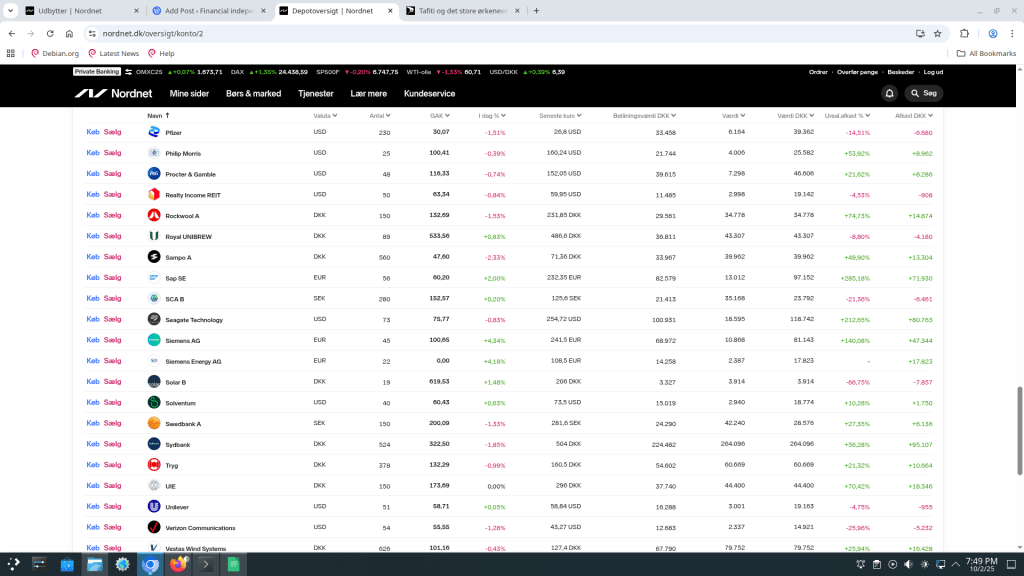Open the notifications bell in Nordnet header

889,93
